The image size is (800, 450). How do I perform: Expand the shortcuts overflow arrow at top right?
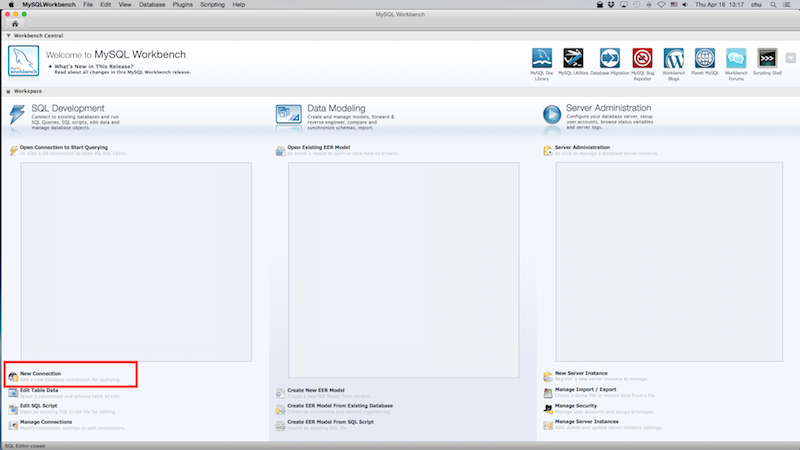tap(790, 58)
